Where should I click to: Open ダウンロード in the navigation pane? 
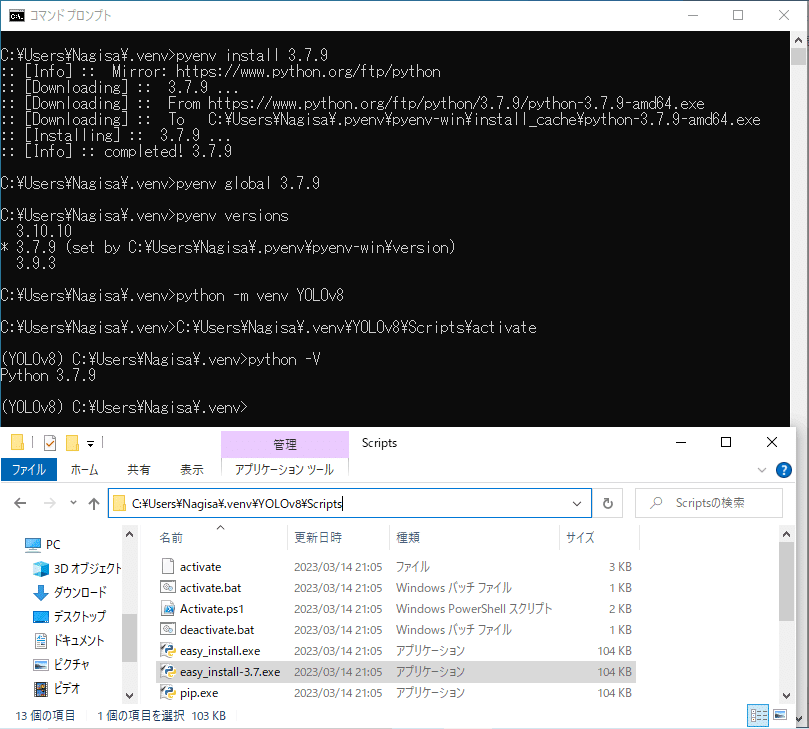80,592
